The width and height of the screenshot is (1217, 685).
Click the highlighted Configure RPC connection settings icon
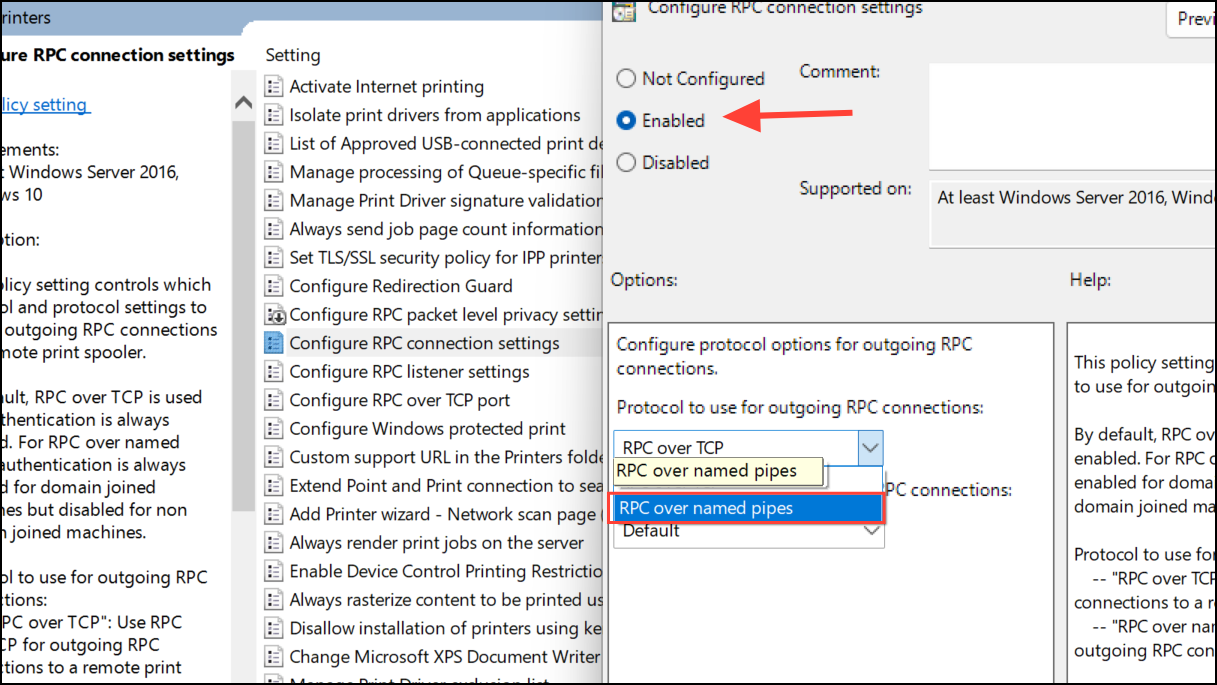coord(274,343)
